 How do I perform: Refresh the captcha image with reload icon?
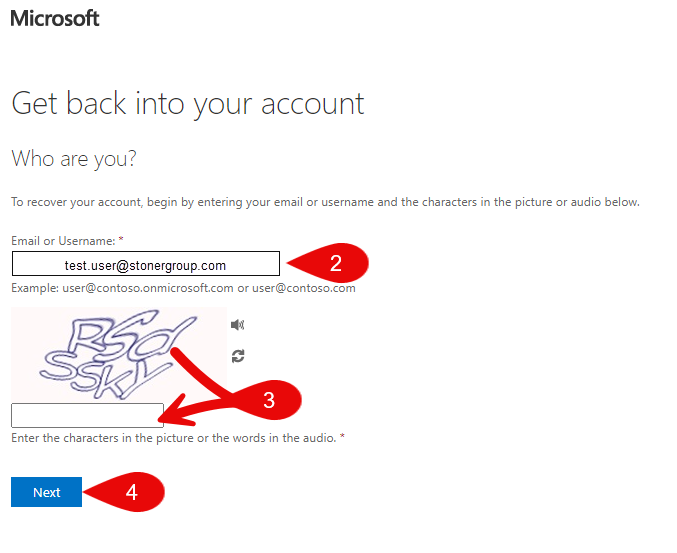[x=238, y=356]
